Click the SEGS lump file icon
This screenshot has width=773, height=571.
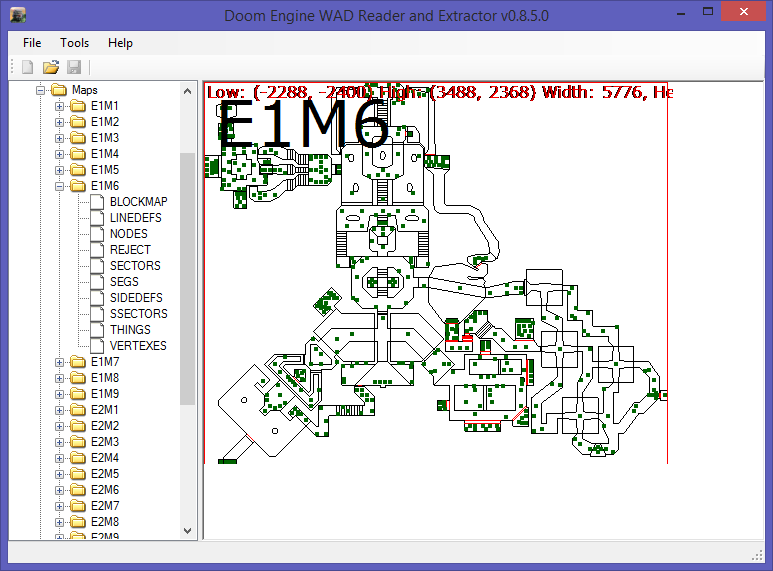click(x=97, y=282)
